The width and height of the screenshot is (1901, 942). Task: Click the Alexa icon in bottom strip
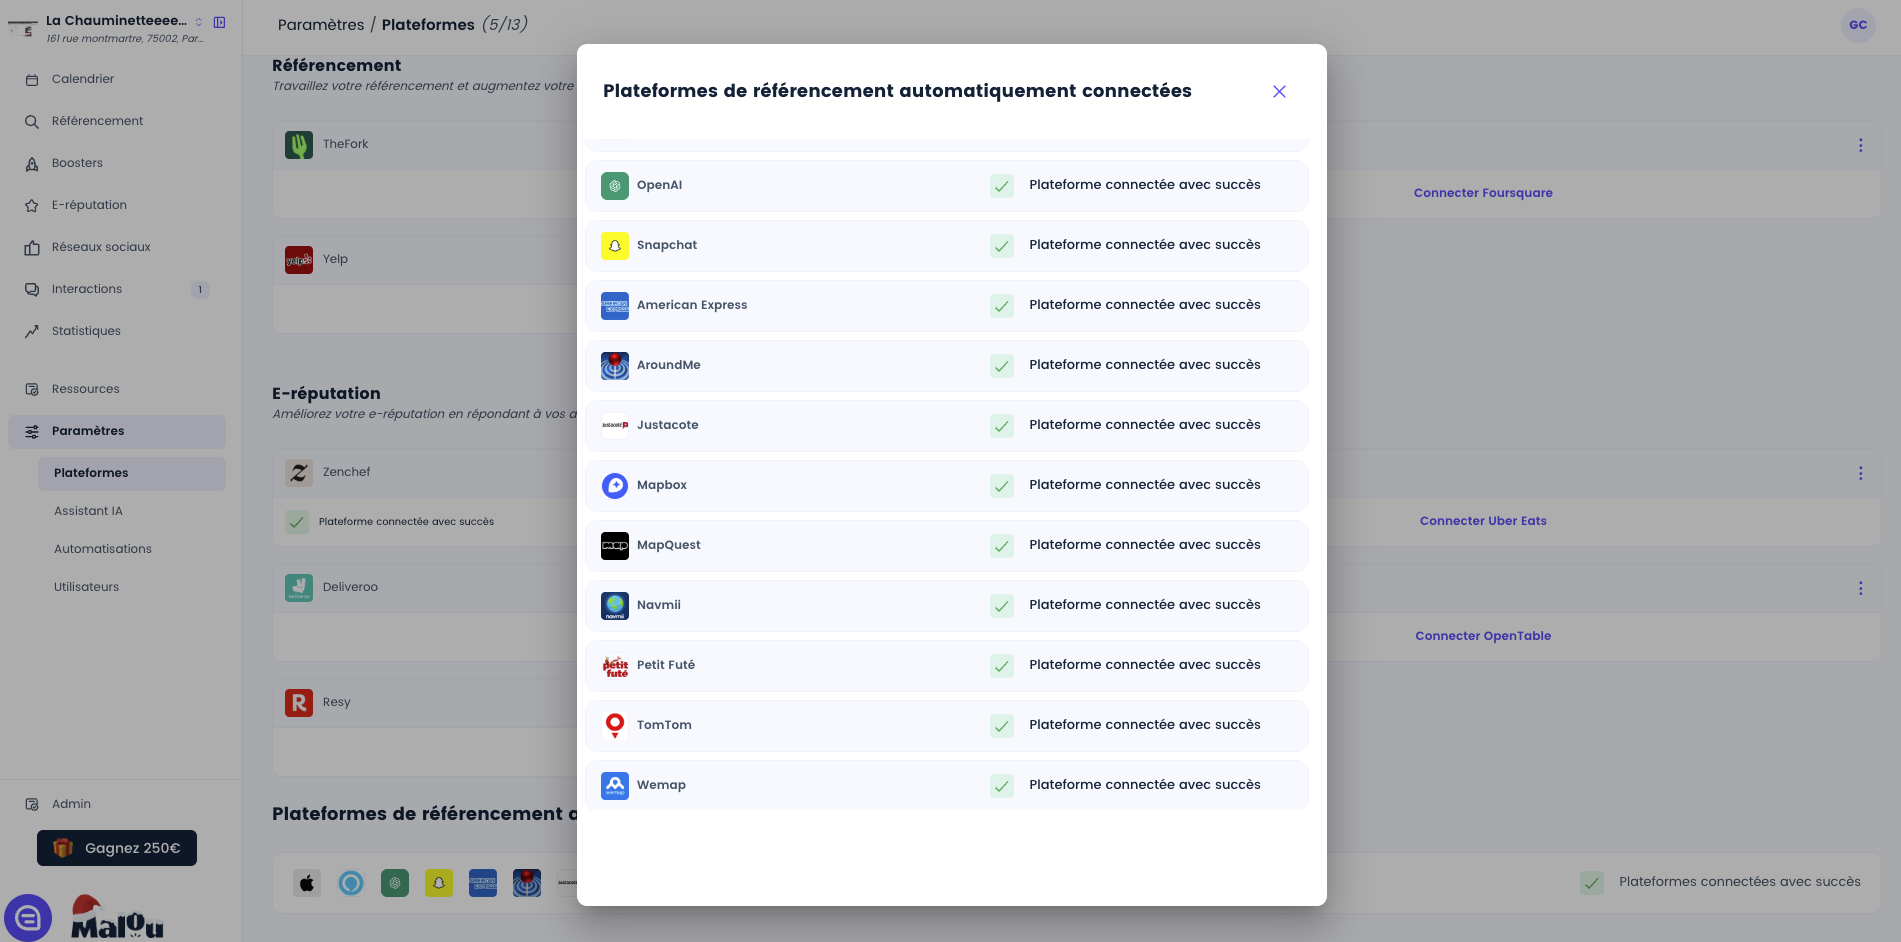(x=351, y=883)
